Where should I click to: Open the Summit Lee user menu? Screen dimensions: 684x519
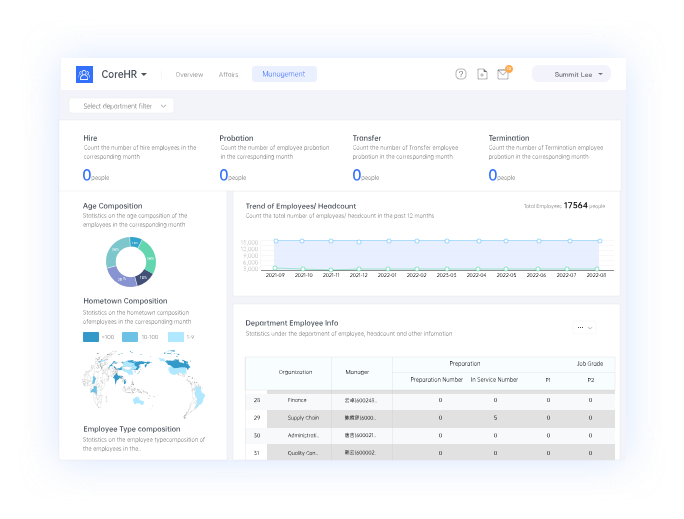(571, 74)
